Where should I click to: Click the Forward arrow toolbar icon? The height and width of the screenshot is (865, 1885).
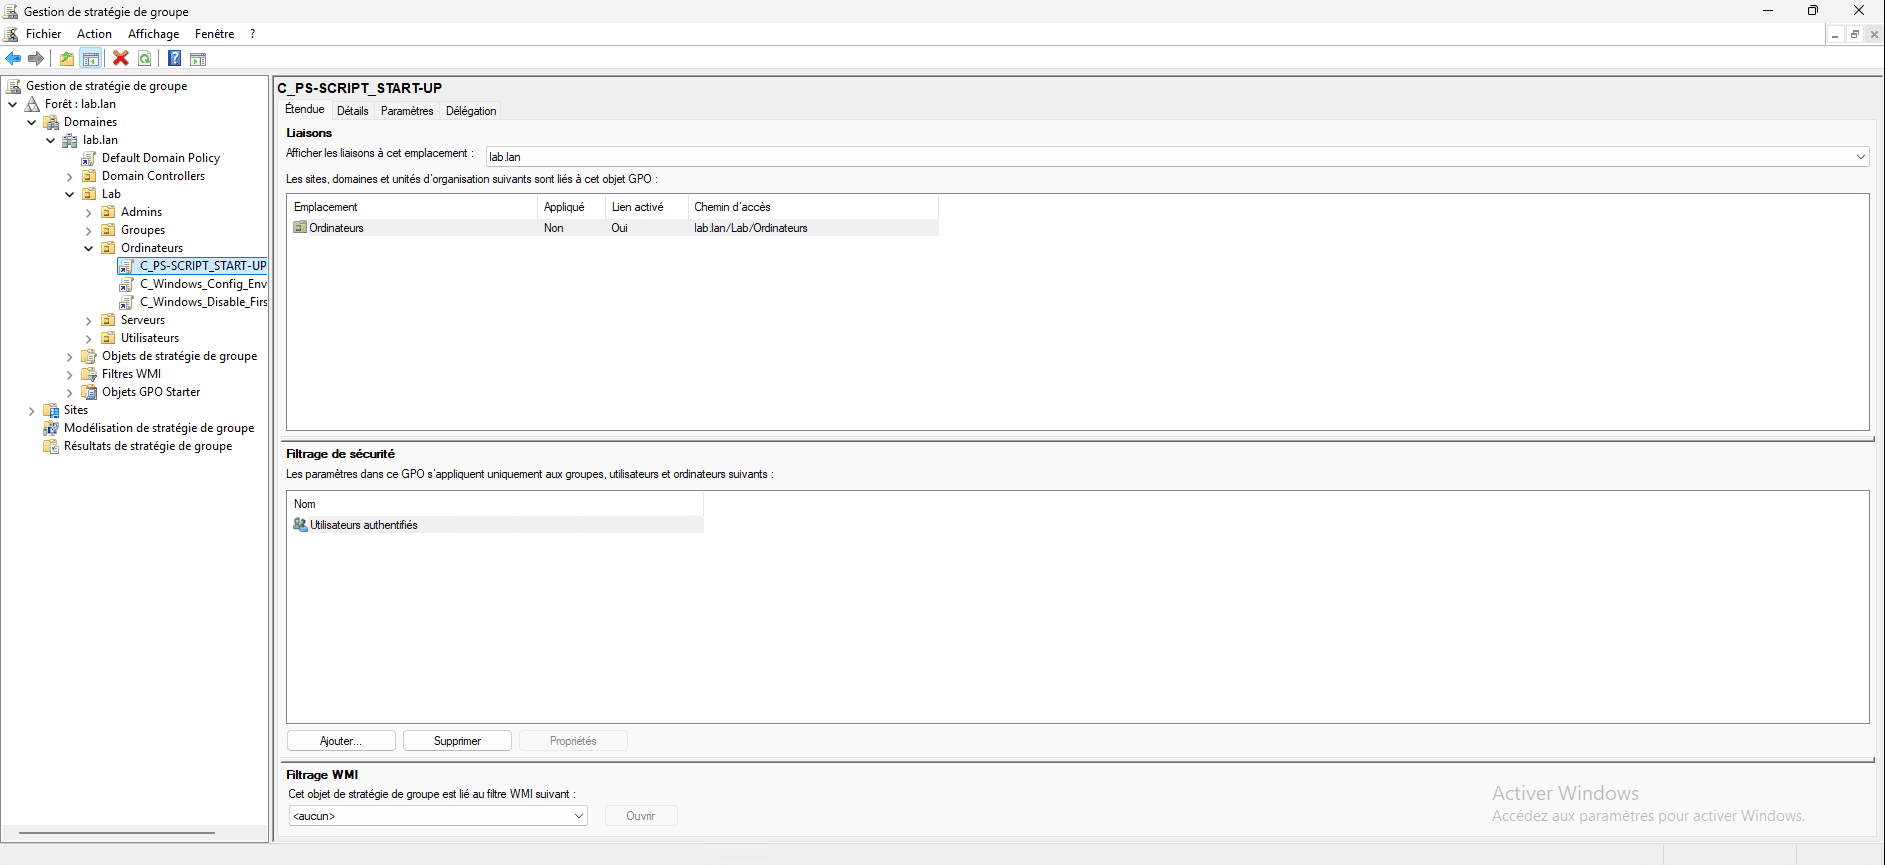[36, 59]
